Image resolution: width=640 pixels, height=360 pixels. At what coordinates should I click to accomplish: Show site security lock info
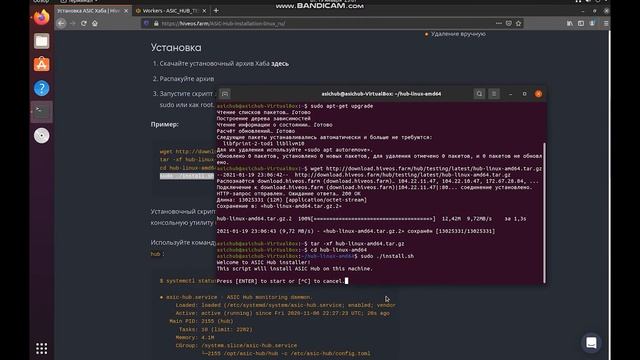click(156, 23)
